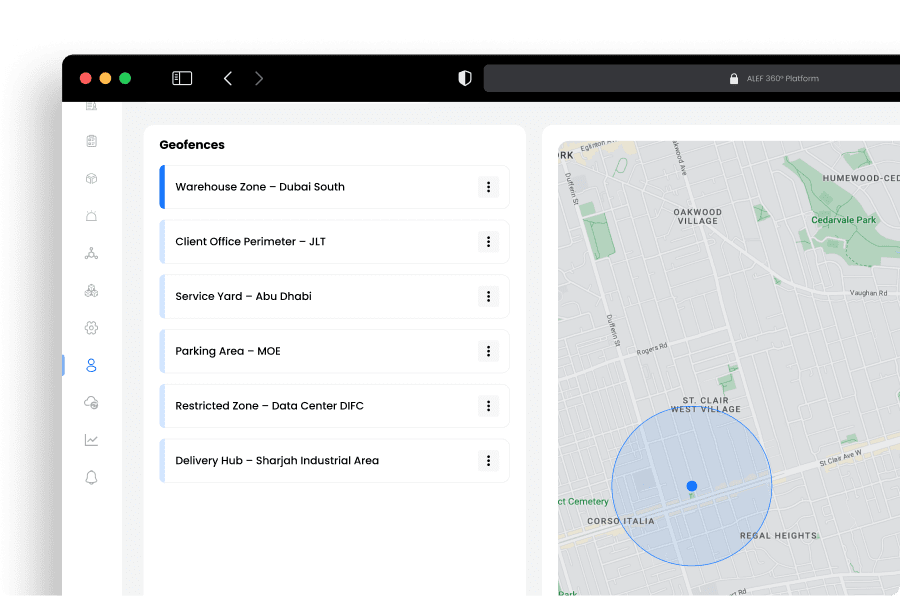Toggle the browser sidebar panel button
The image size is (900, 596).
click(x=182, y=78)
